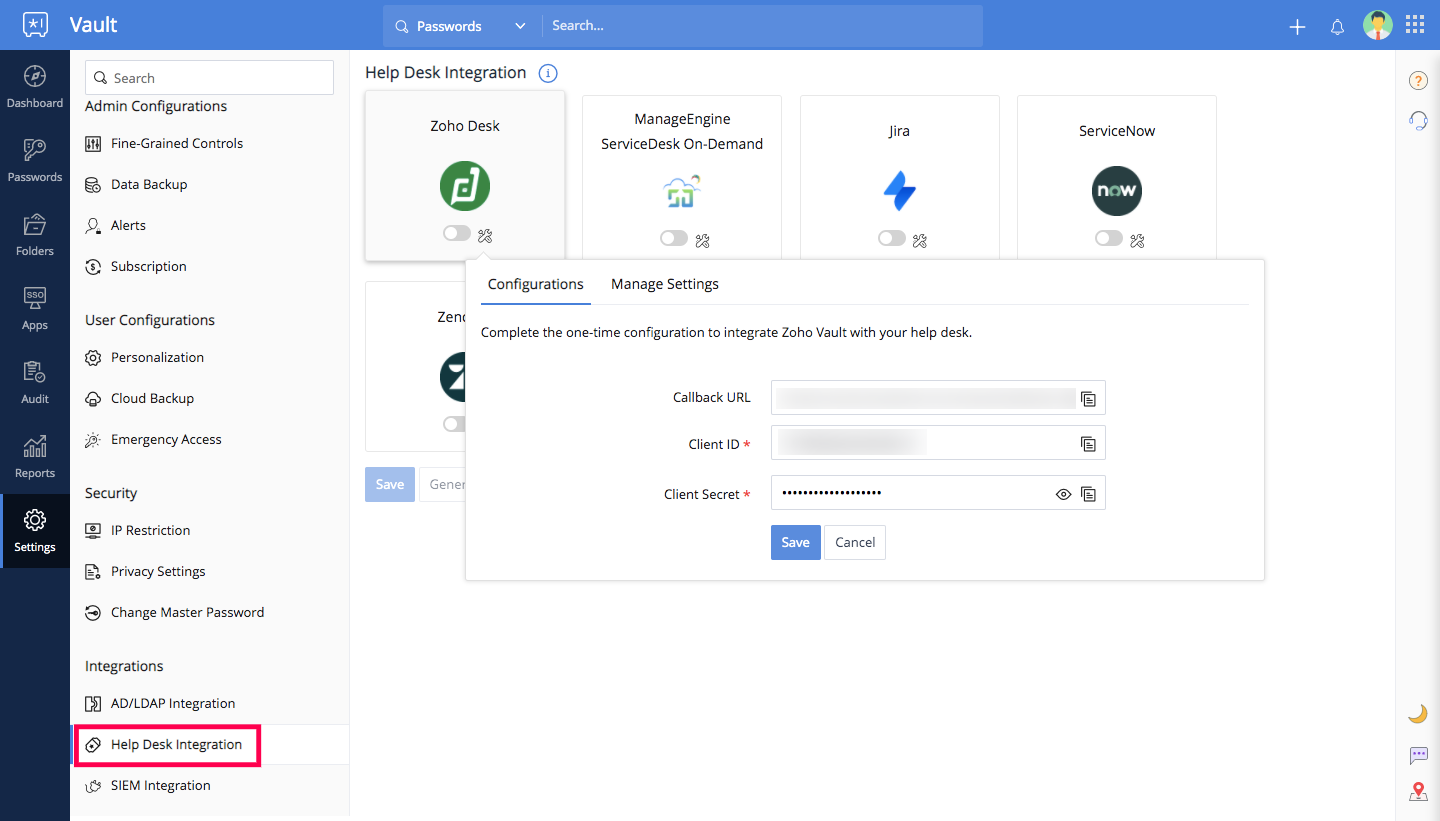Click Save in the configuration popup

pyautogui.click(x=795, y=542)
